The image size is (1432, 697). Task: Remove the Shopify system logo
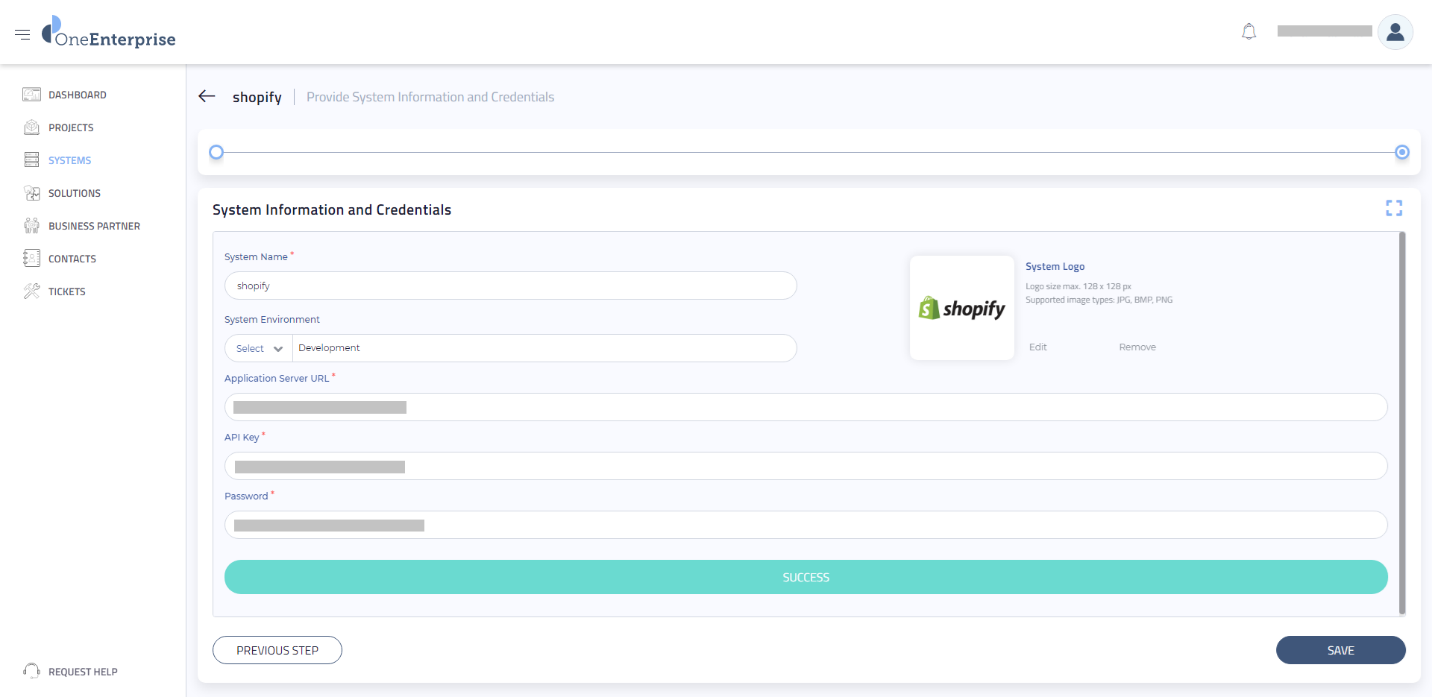[1137, 346]
